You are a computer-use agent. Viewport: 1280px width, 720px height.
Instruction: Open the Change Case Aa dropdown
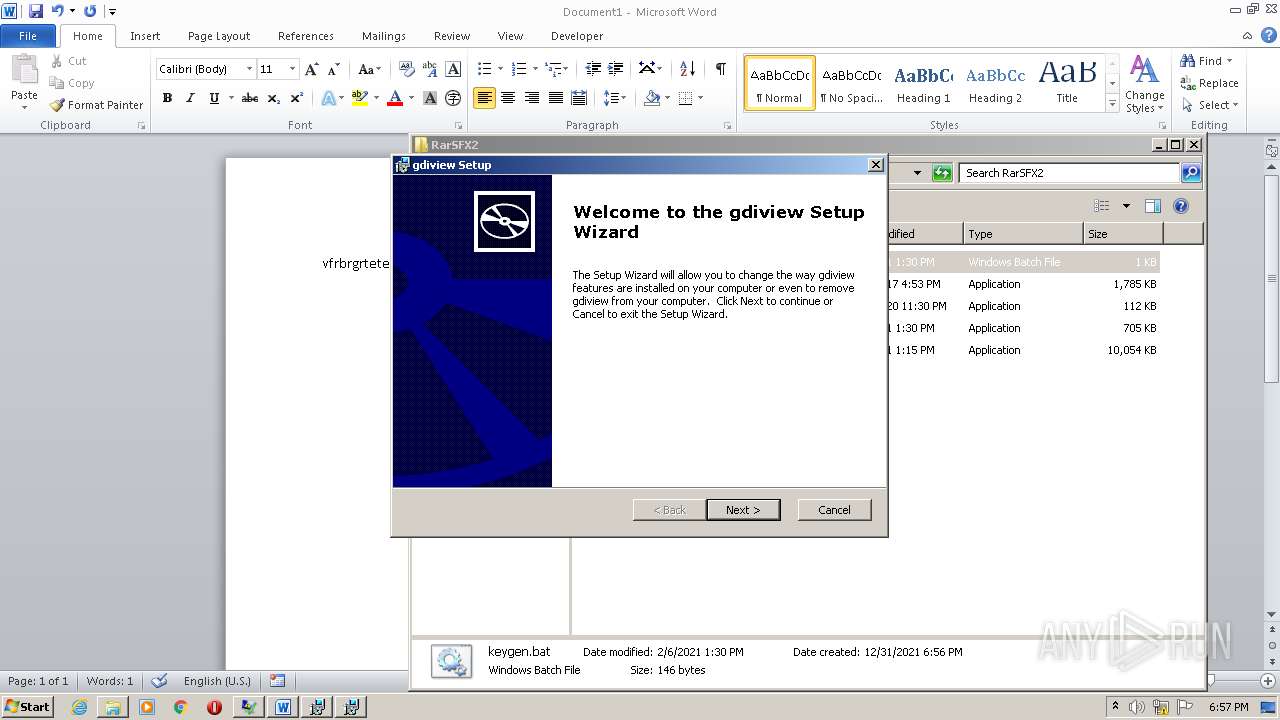coord(369,69)
